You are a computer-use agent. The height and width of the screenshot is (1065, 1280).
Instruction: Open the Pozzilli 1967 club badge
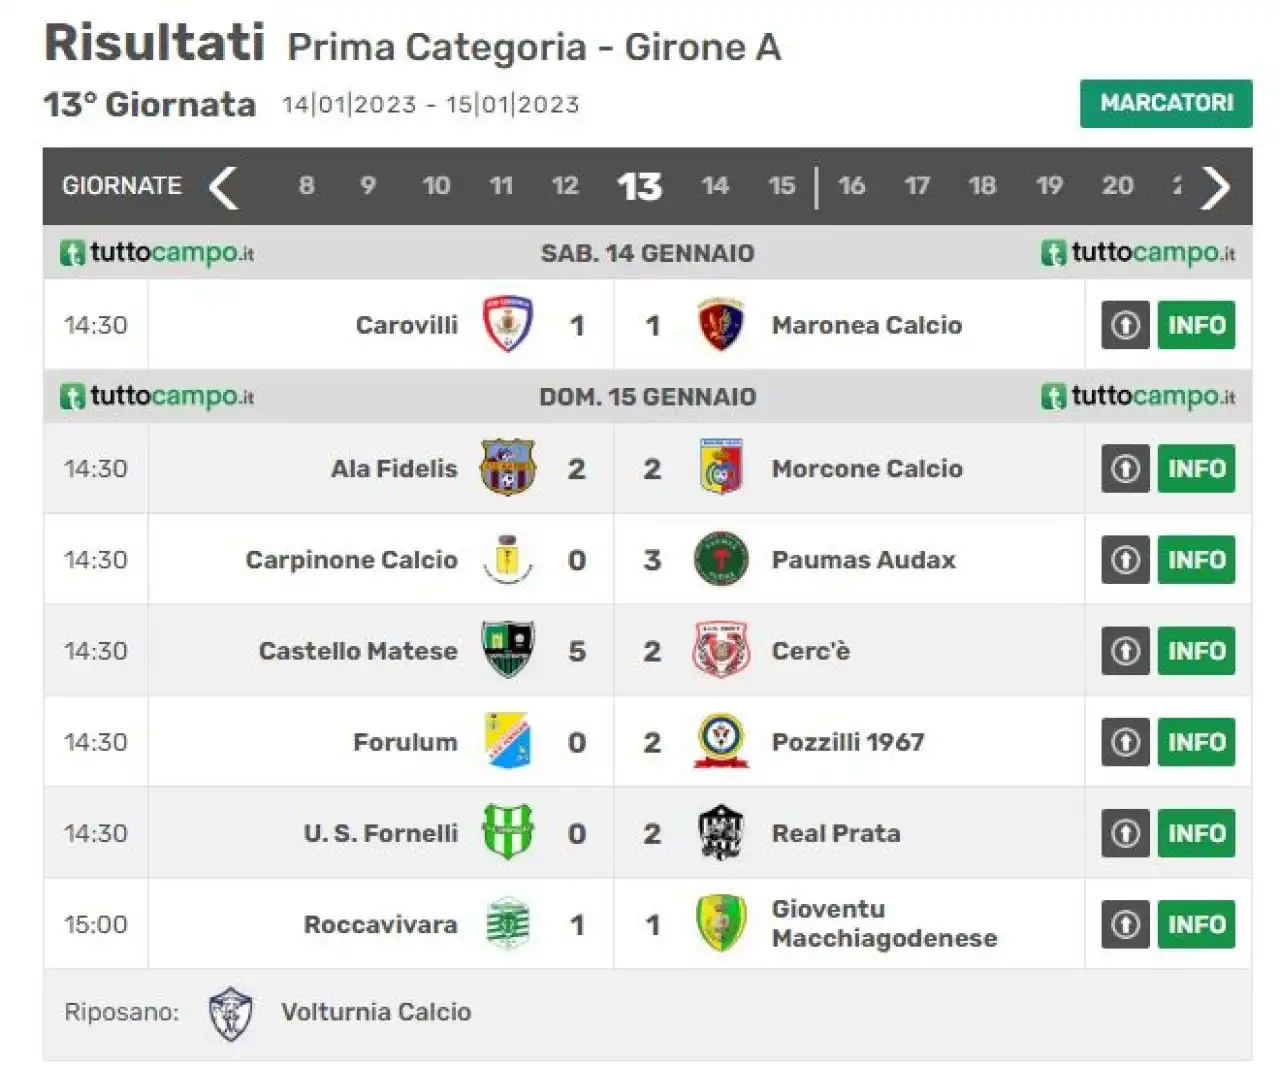coord(720,741)
